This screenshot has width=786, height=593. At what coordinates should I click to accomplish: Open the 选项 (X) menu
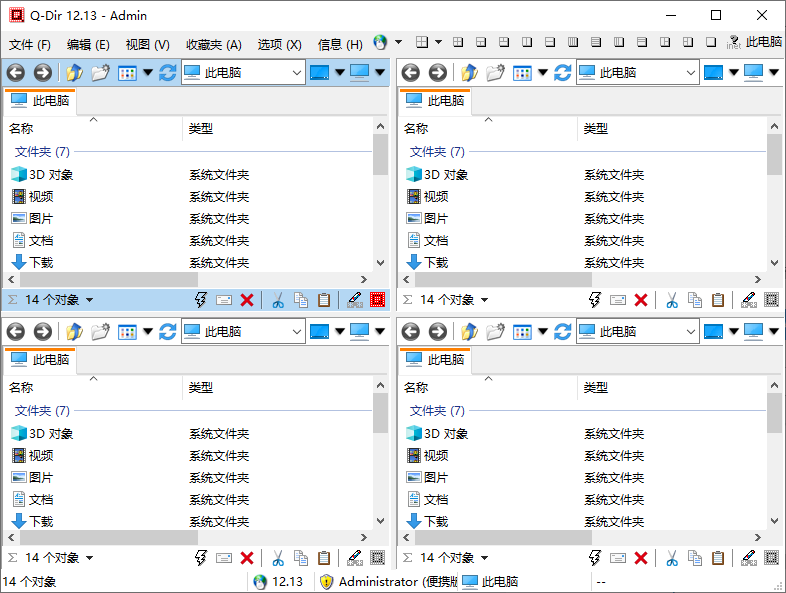279,44
